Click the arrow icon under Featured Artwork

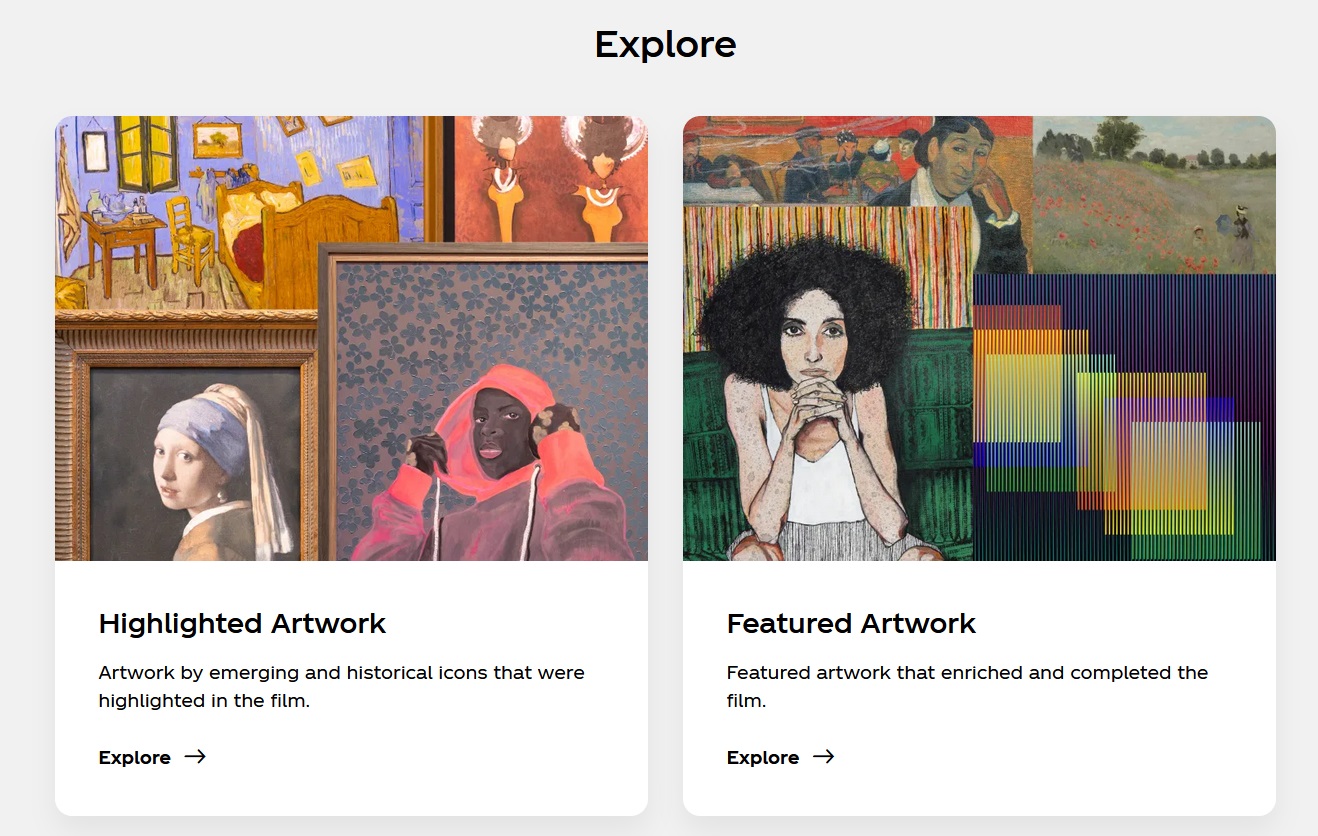(823, 757)
